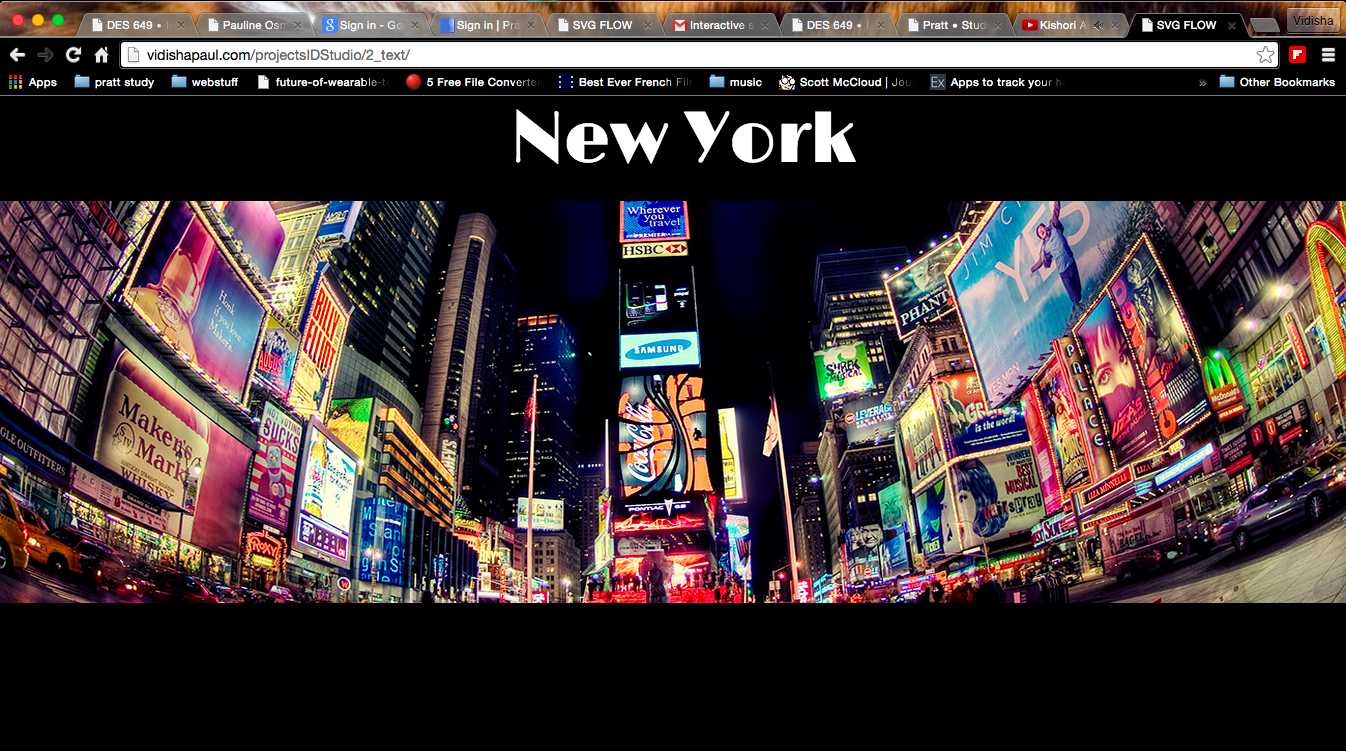Screen dimensions: 1346x751
Task: Switch to the Interactive Gmail tab
Action: click(716, 25)
